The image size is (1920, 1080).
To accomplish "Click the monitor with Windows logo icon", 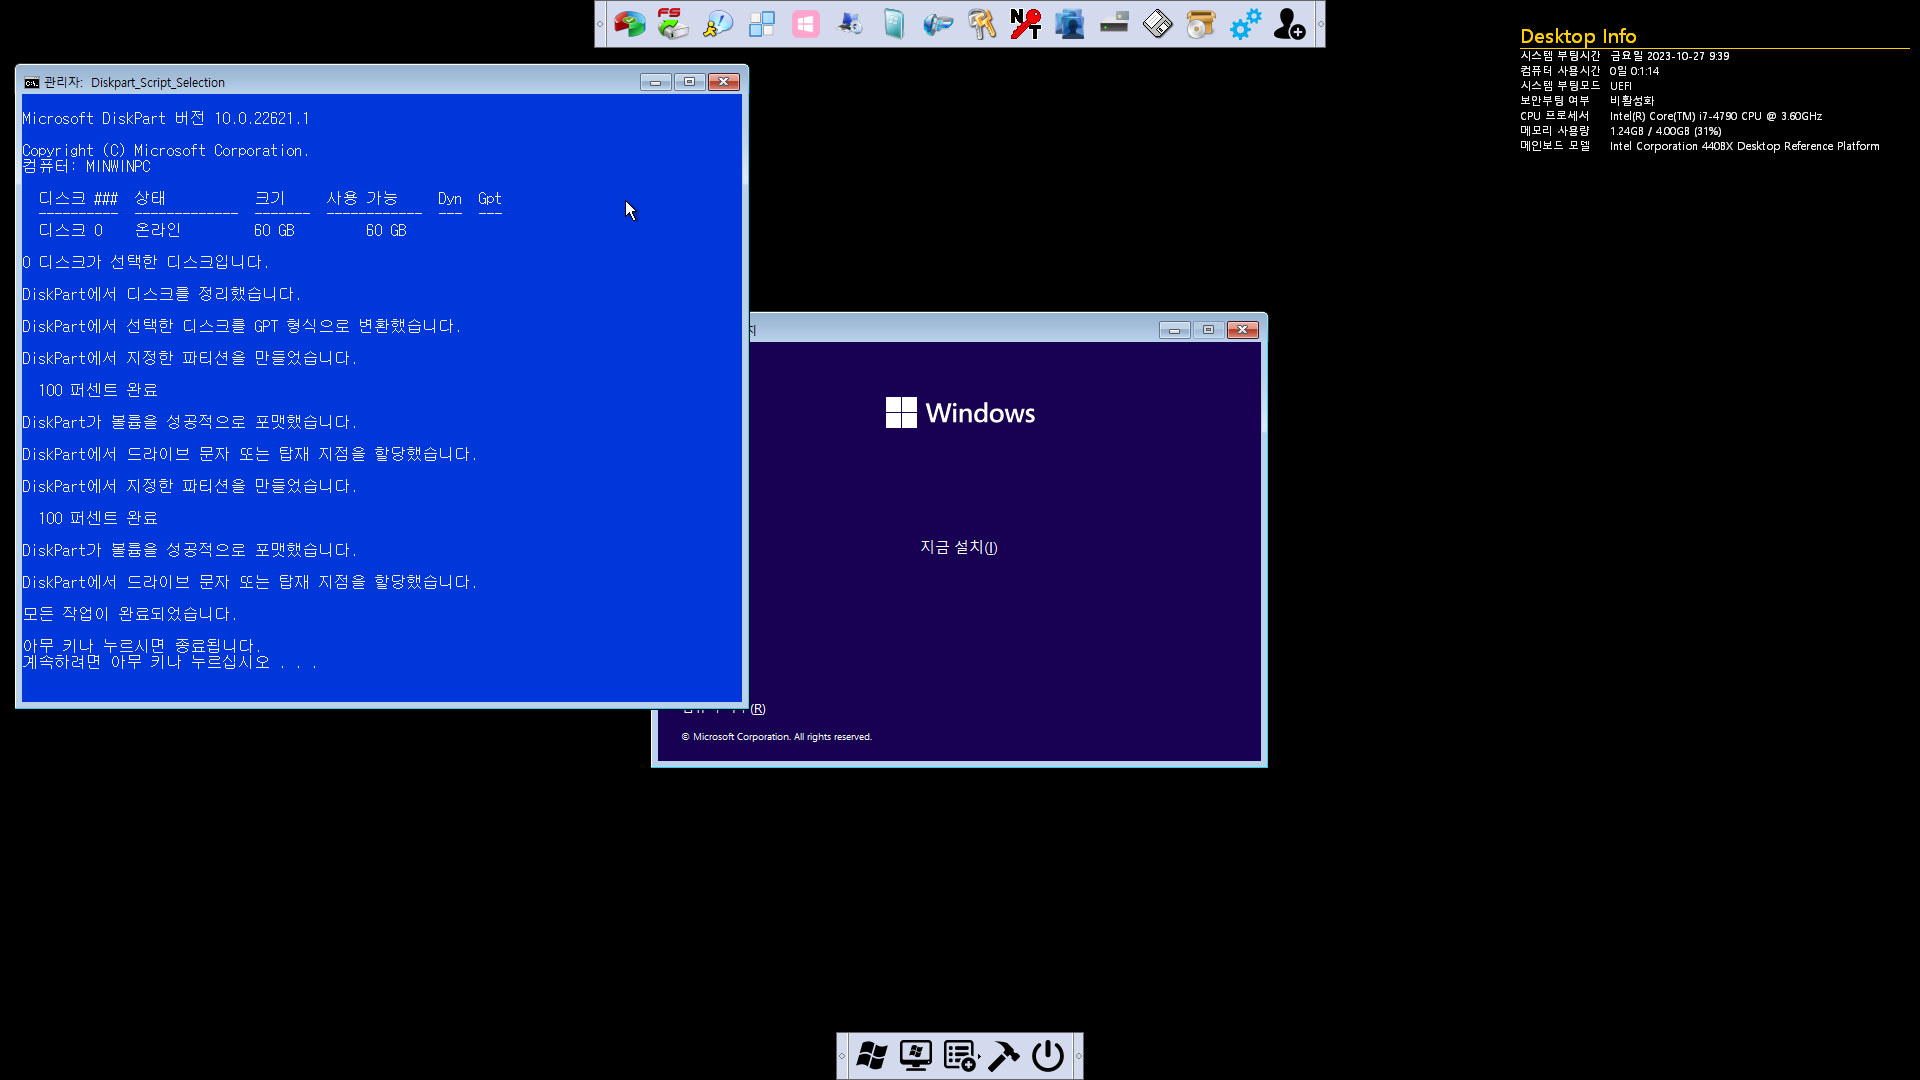I will coord(916,1056).
